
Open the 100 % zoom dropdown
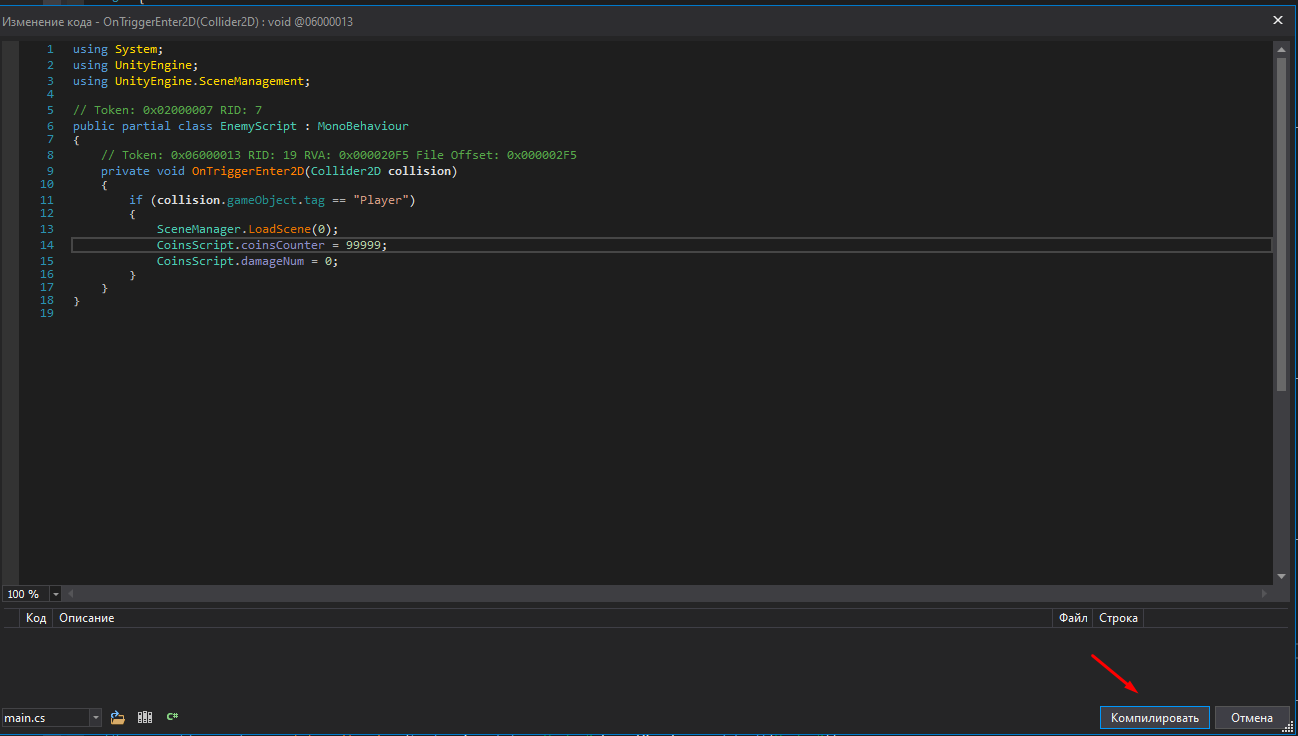tap(55, 594)
